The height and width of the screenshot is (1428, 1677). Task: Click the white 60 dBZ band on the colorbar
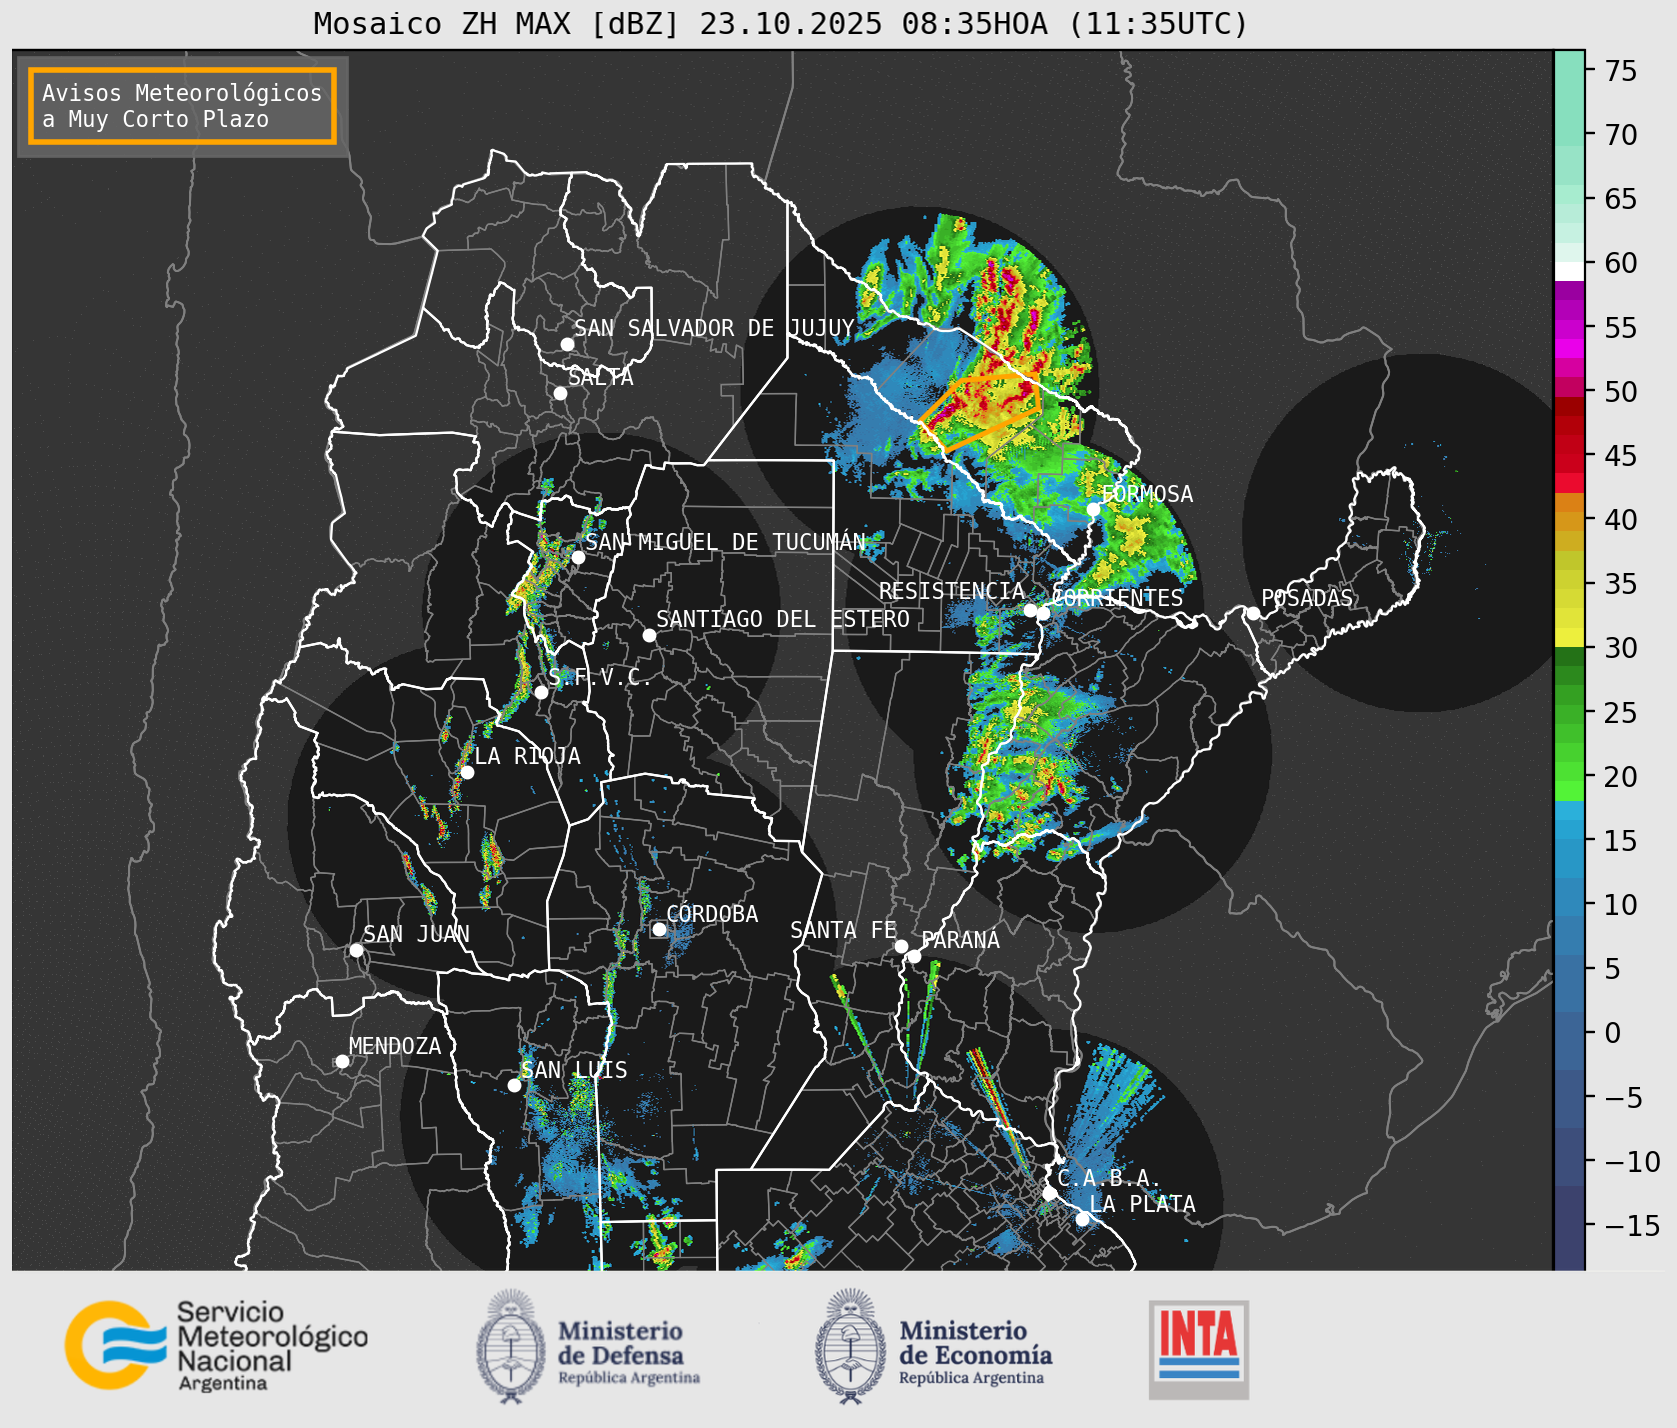click(1569, 271)
